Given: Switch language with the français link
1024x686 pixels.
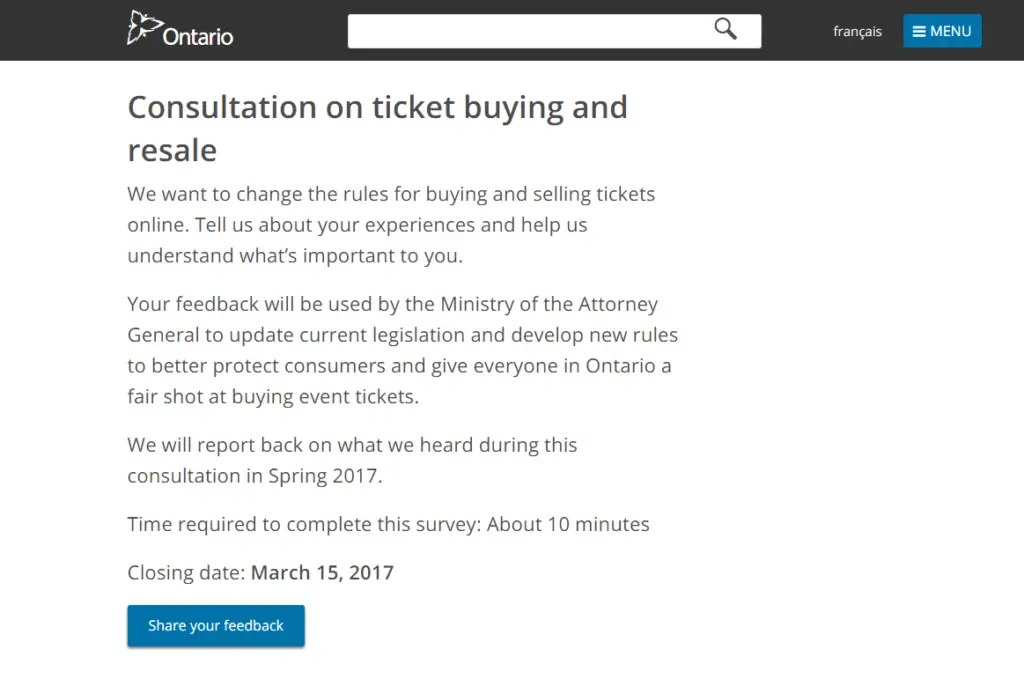Looking at the screenshot, I should pos(857,31).
